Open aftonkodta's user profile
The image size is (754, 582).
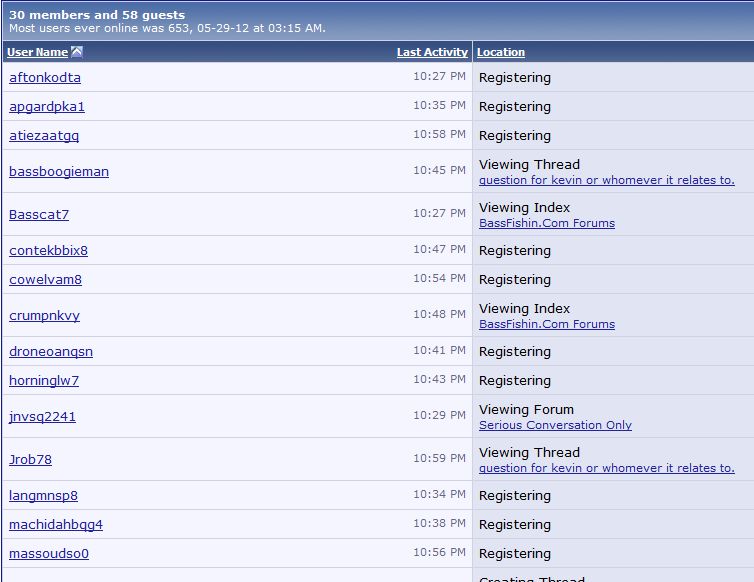click(x=45, y=78)
